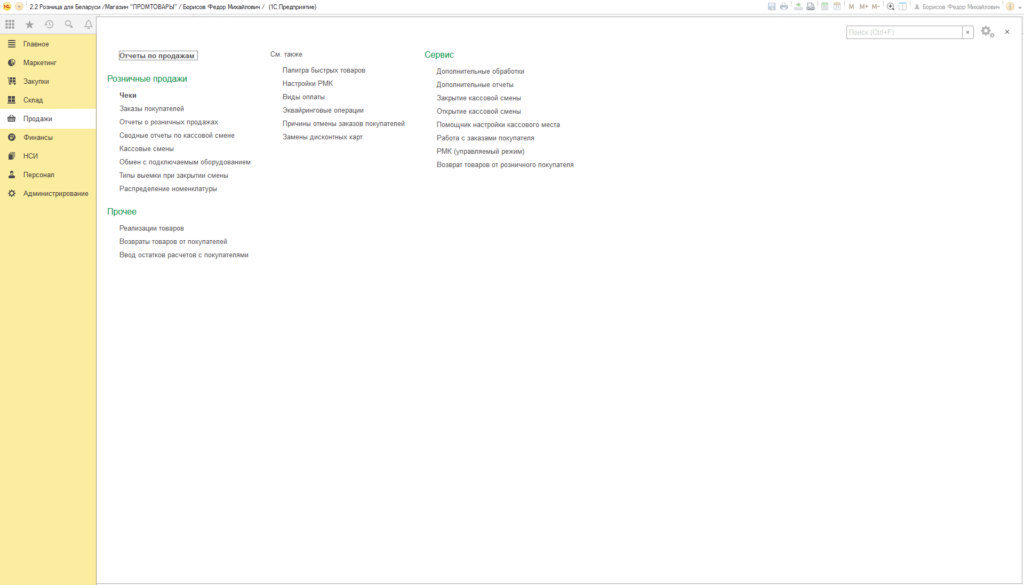
Task: Open Замены дисконтных карт
Action: pos(323,137)
